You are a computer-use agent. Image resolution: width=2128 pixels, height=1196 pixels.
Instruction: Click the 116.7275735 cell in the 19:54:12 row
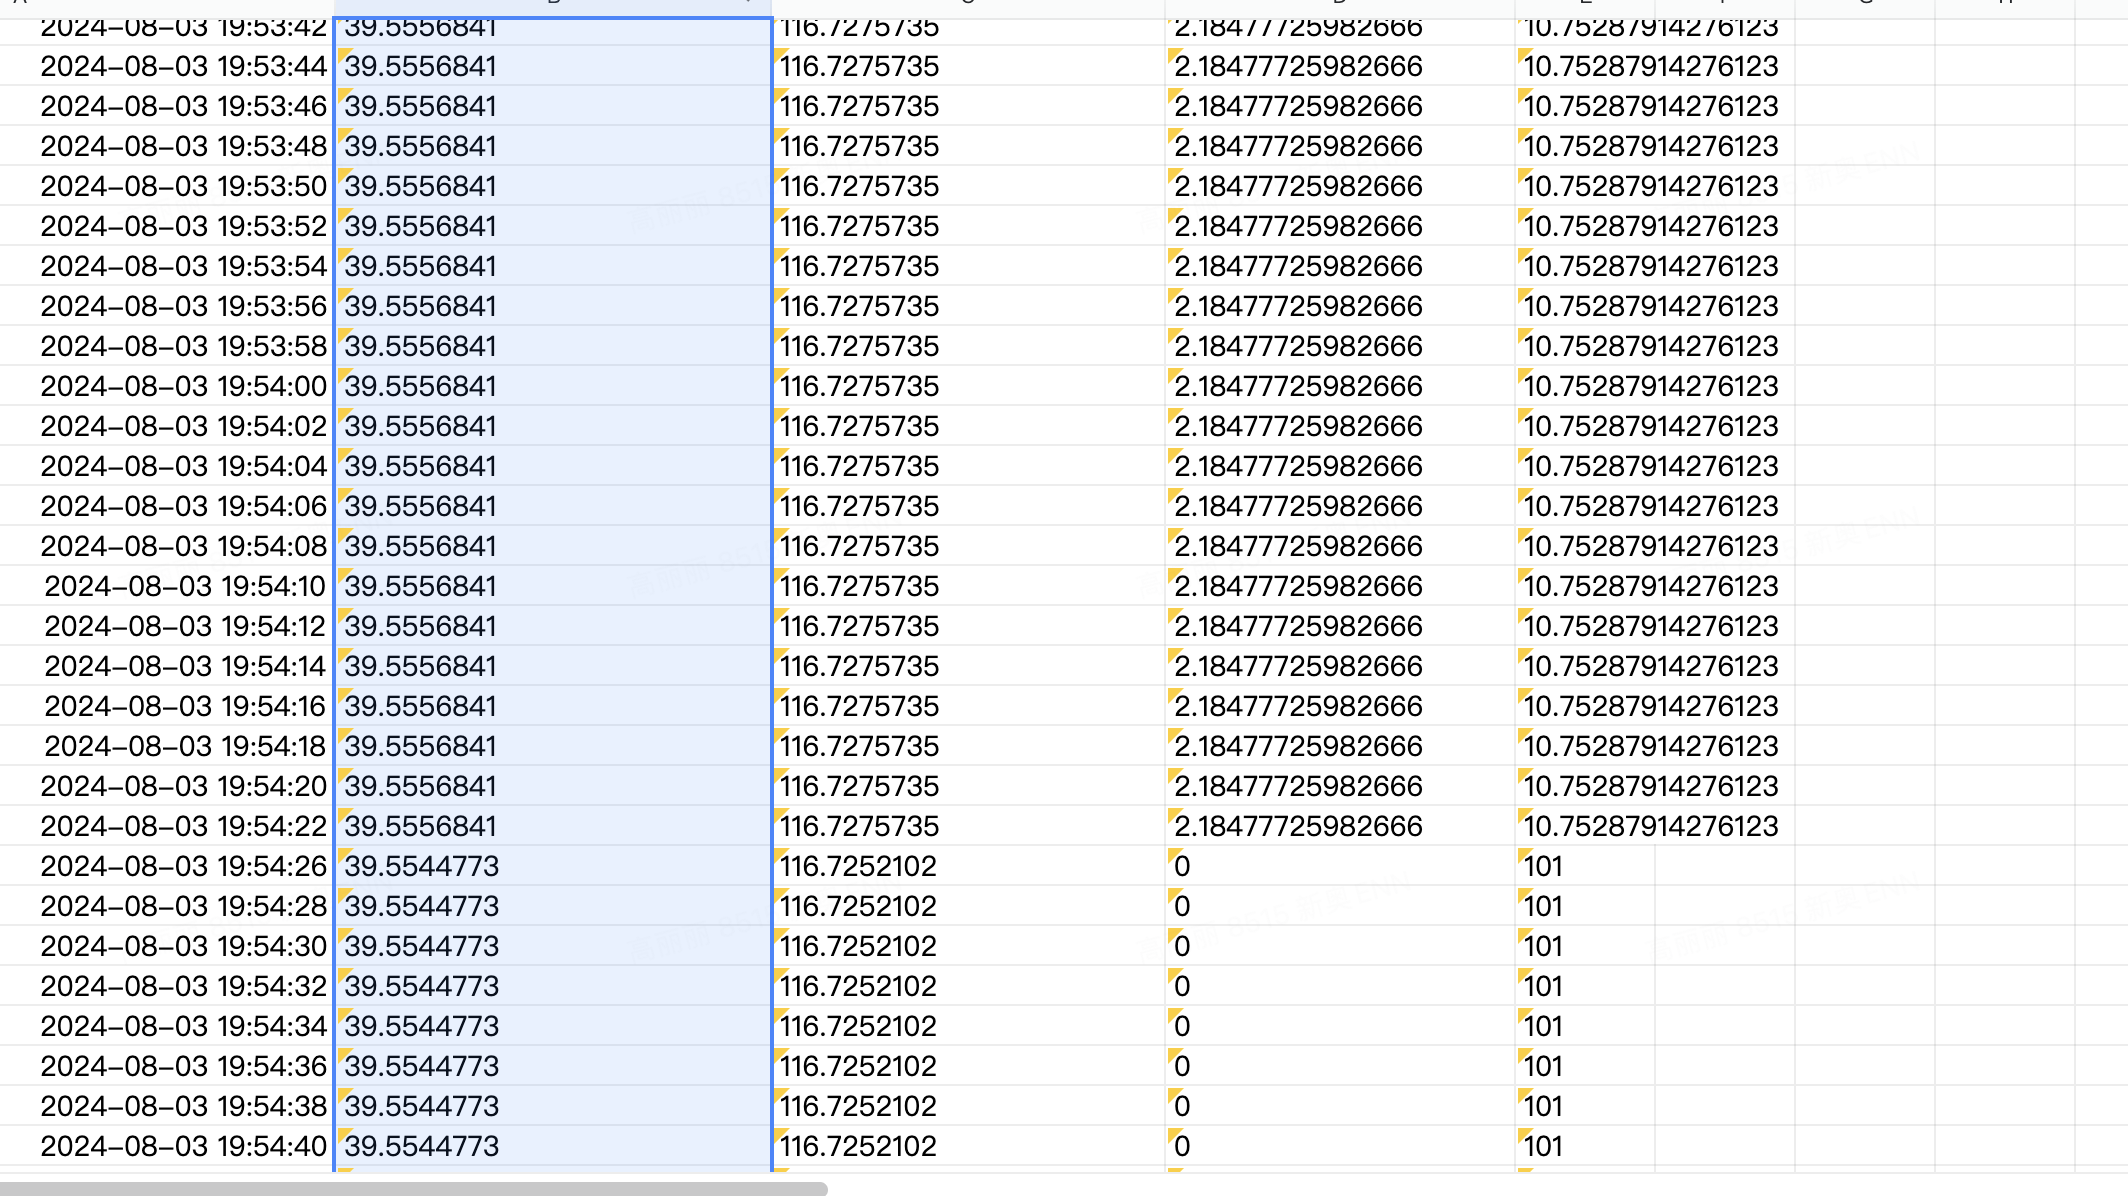point(859,626)
